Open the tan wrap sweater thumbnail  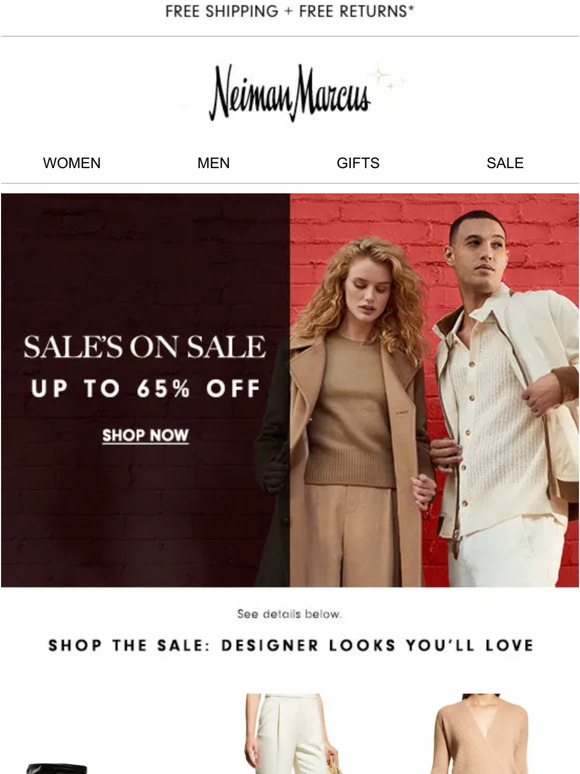coord(481,734)
